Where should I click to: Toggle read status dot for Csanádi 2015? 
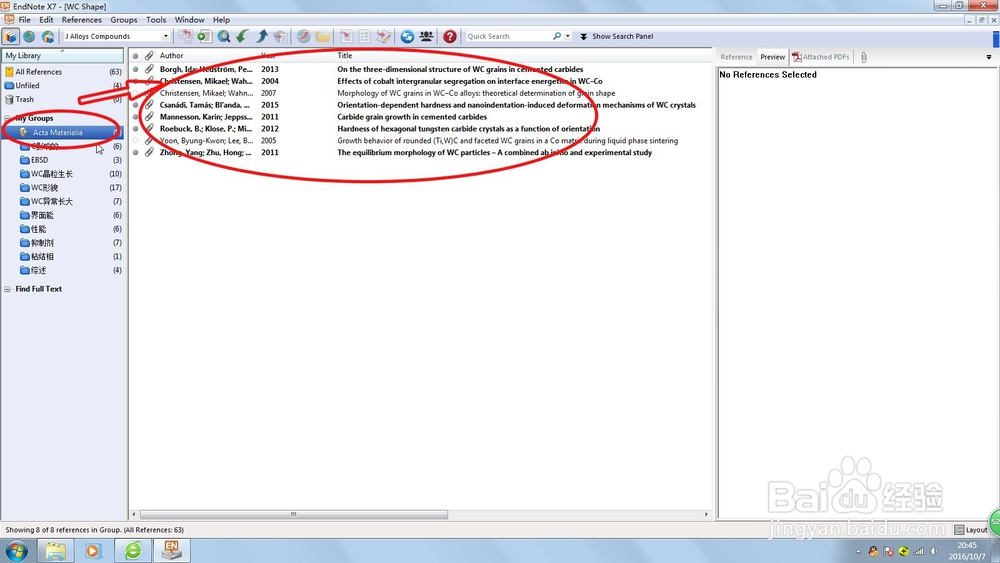pos(135,105)
